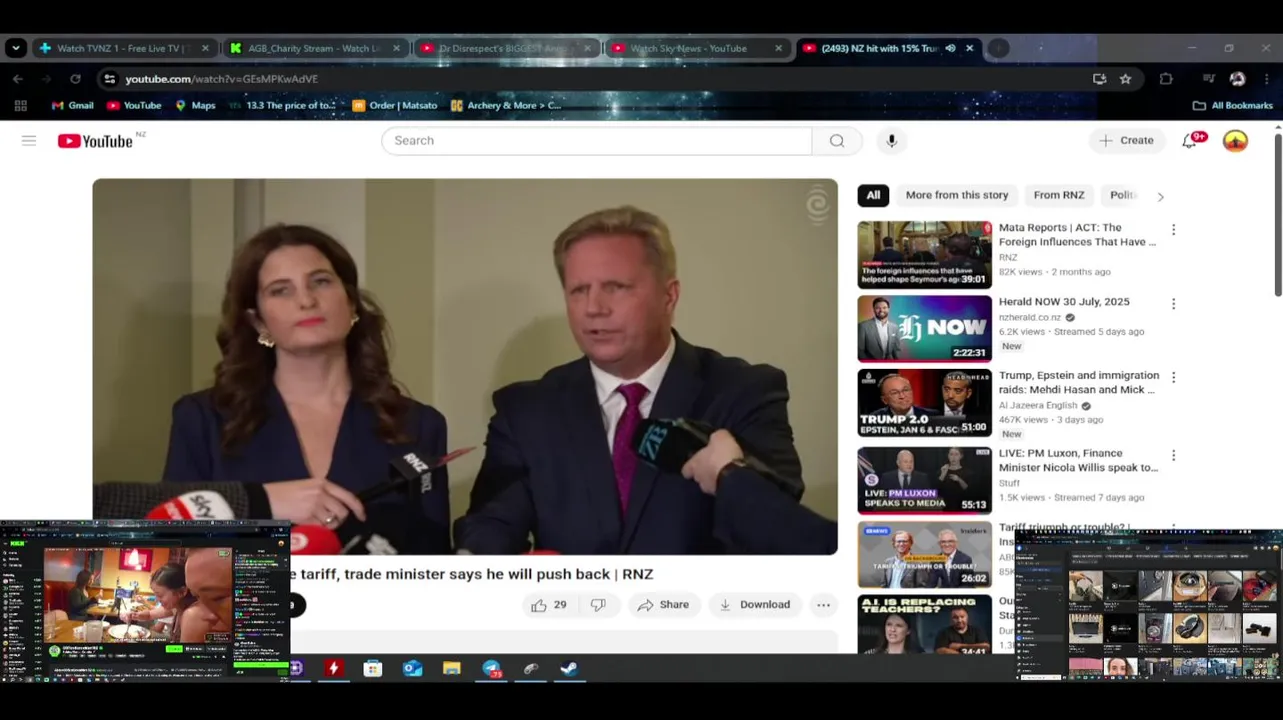This screenshot has width=1283, height=720.
Task: Select More from this story chip
Action: click(957, 196)
